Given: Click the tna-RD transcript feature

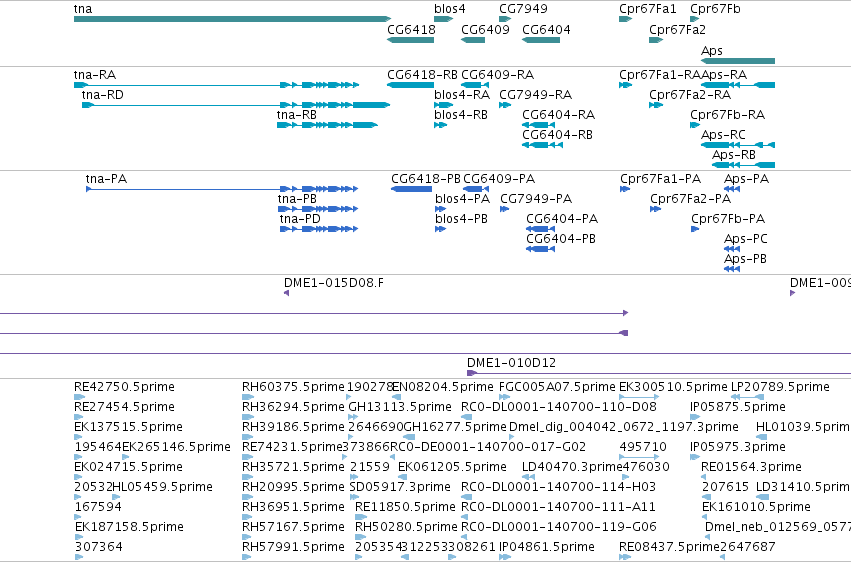Looking at the screenshot, I should point(236,105).
